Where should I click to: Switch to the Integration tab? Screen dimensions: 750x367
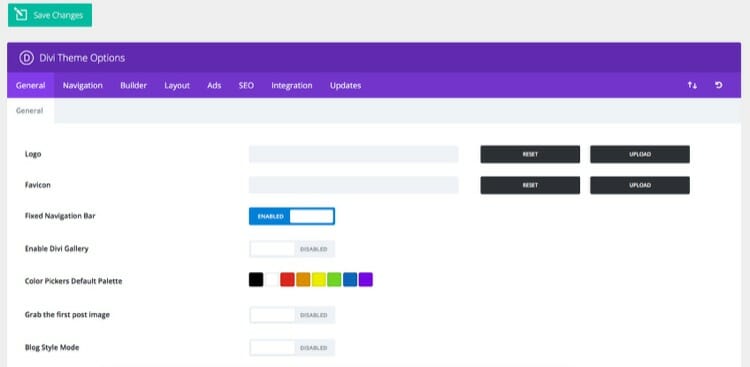[292, 85]
